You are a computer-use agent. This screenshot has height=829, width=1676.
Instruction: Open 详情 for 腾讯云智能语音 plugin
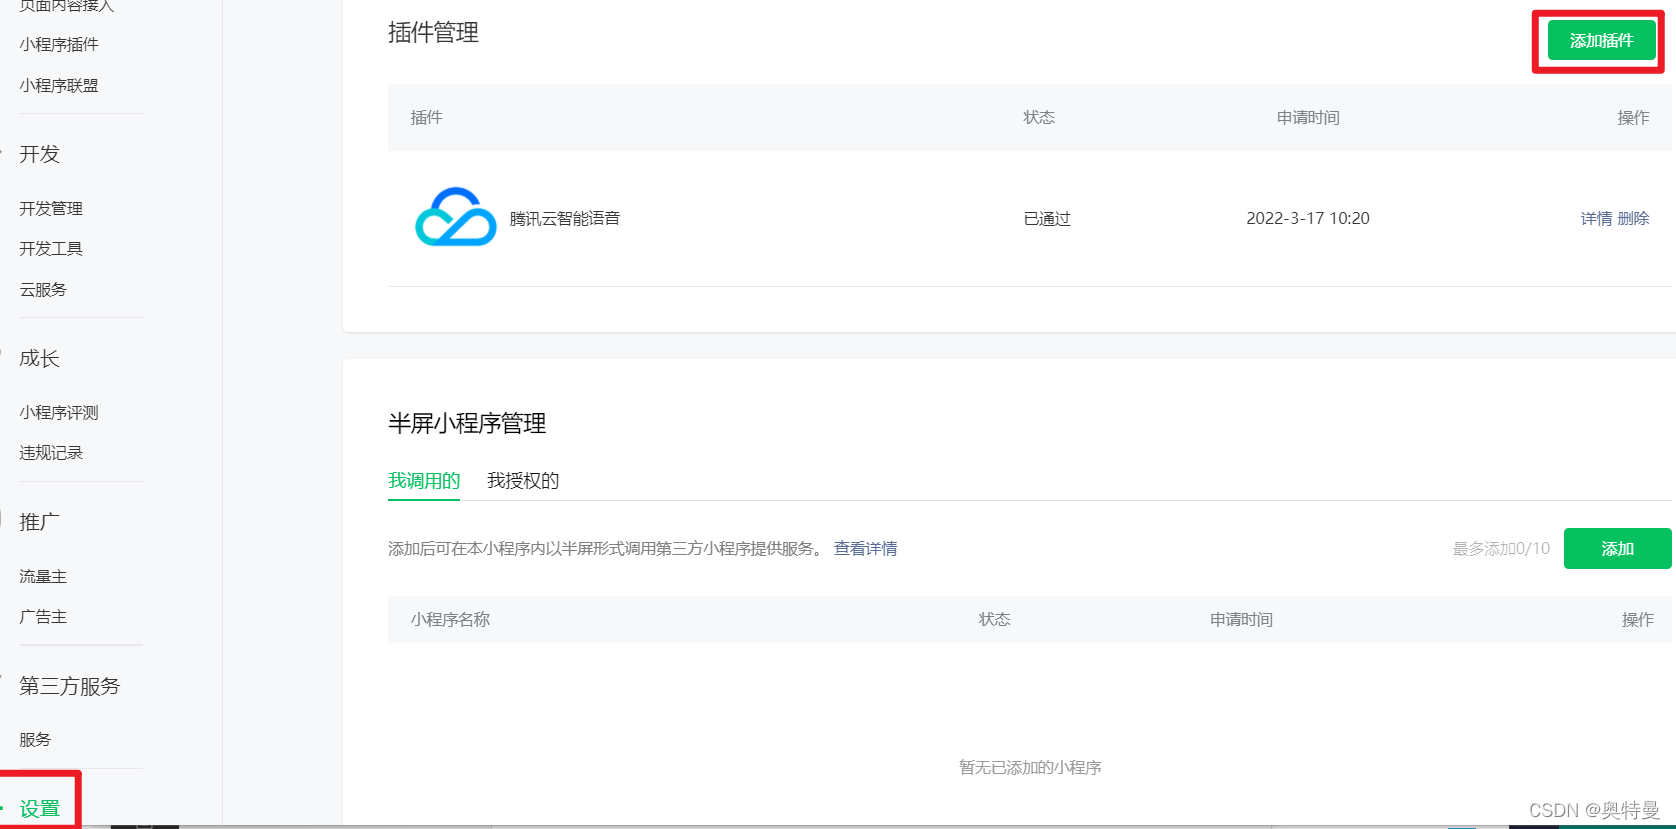(x=1596, y=218)
